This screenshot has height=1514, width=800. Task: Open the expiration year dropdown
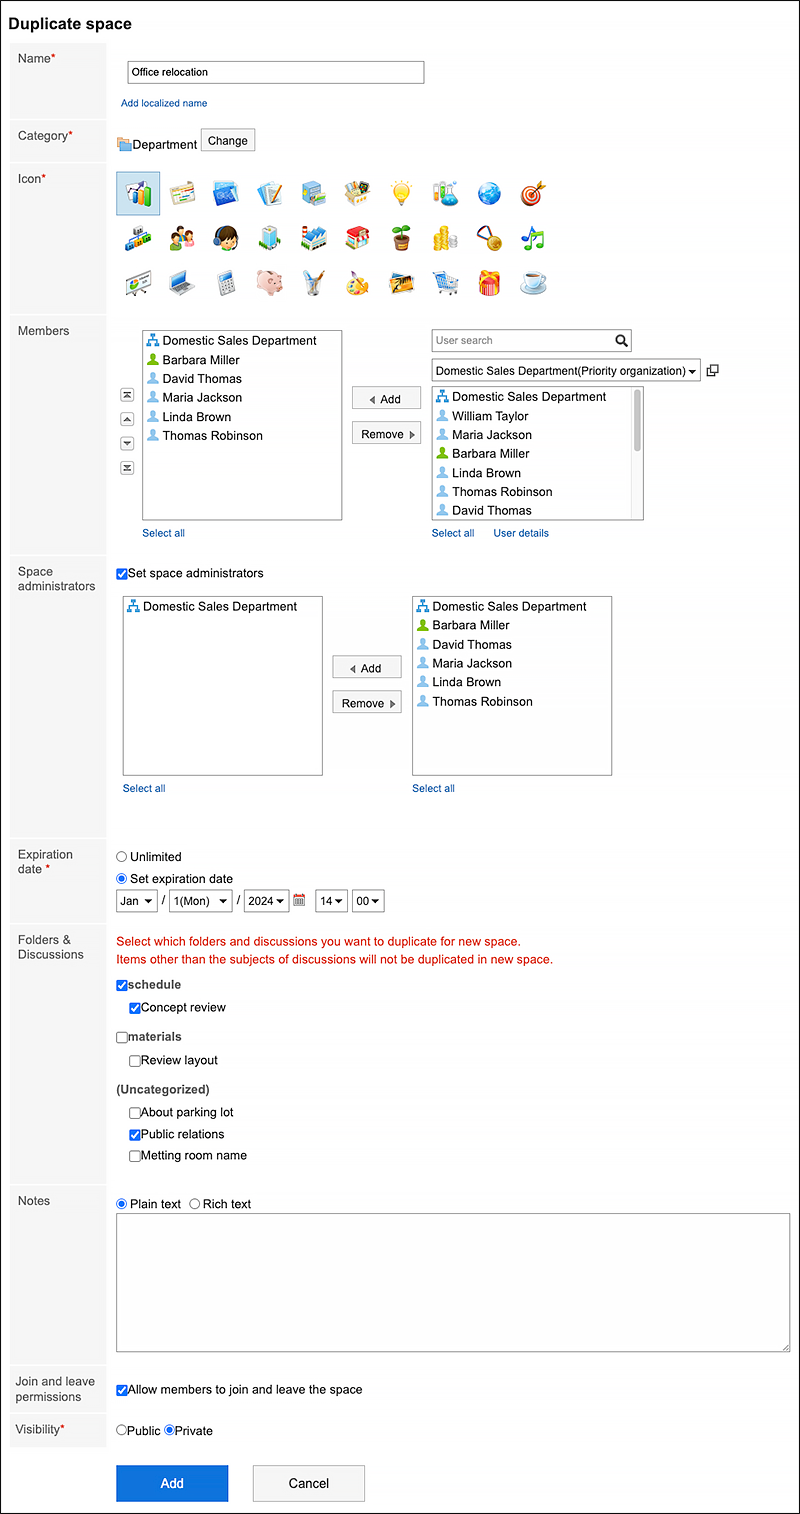pos(267,901)
